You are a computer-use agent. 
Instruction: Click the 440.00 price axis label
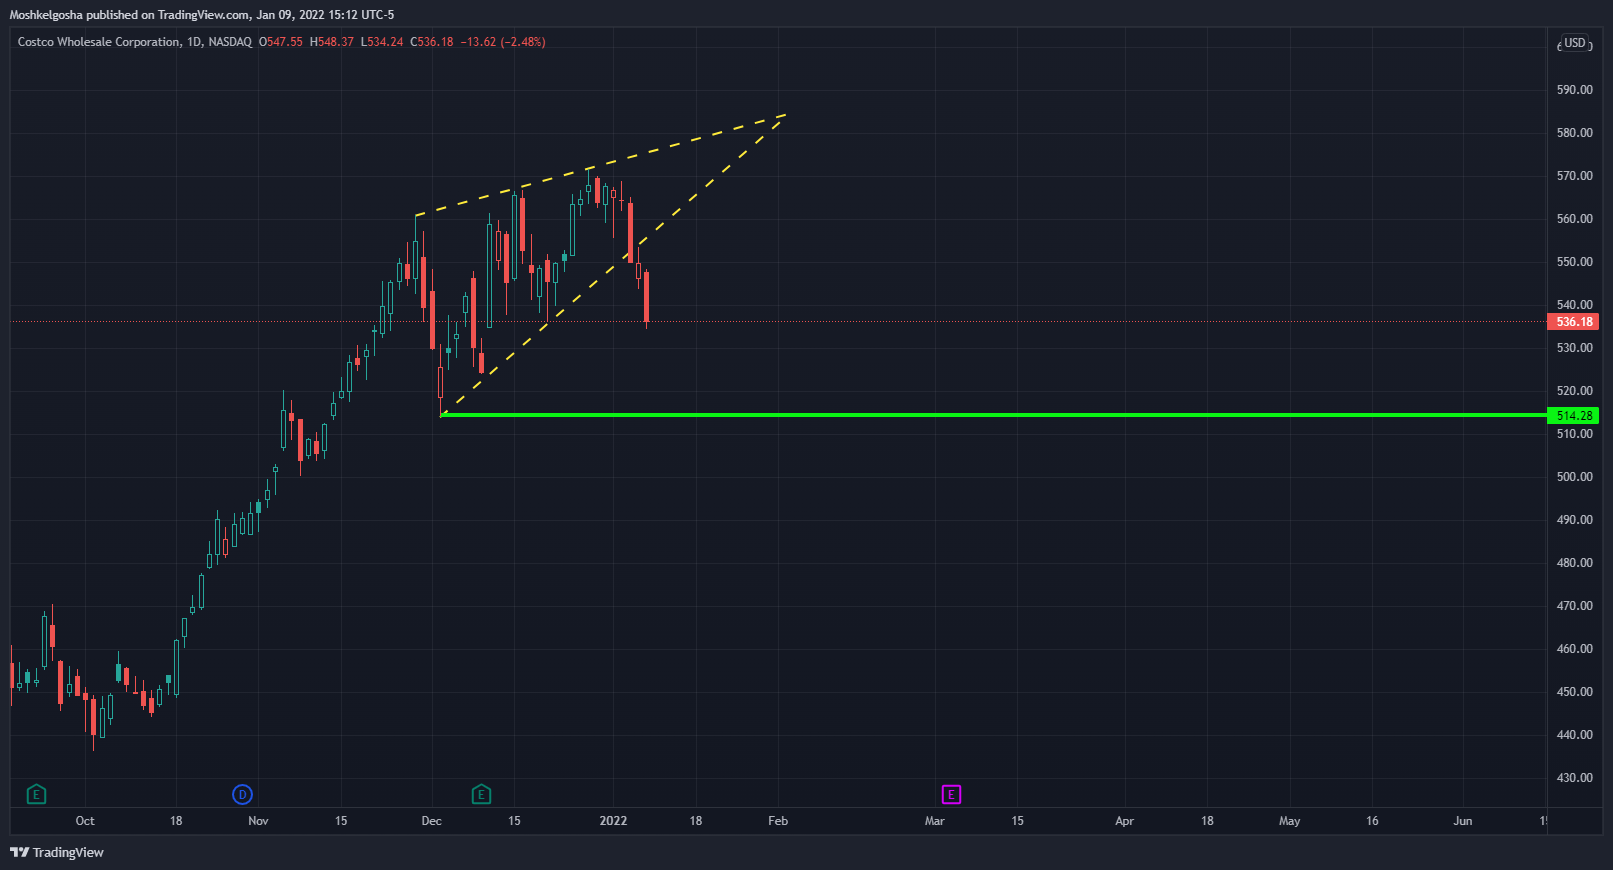[x=1574, y=735]
